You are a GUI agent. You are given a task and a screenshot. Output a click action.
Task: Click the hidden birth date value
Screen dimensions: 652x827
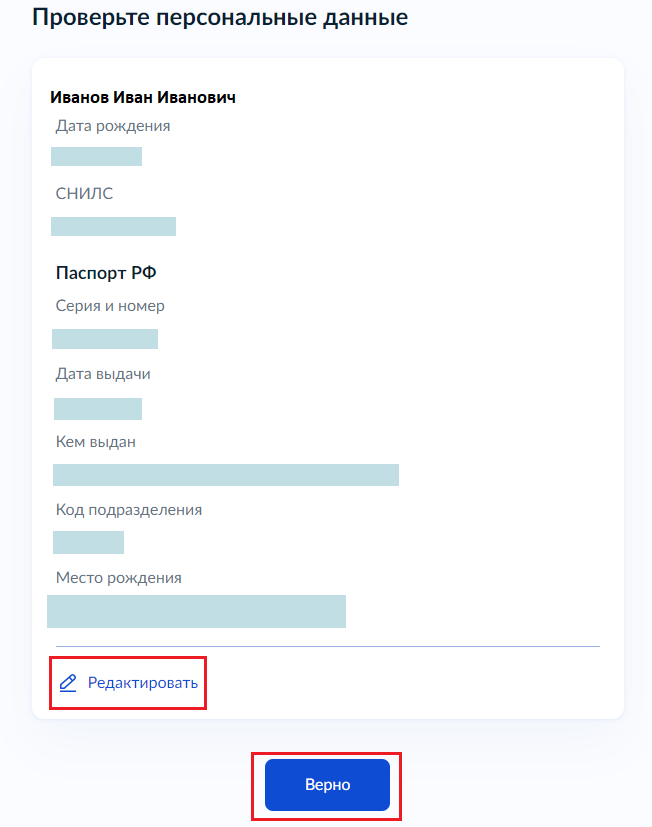coord(96,156)
